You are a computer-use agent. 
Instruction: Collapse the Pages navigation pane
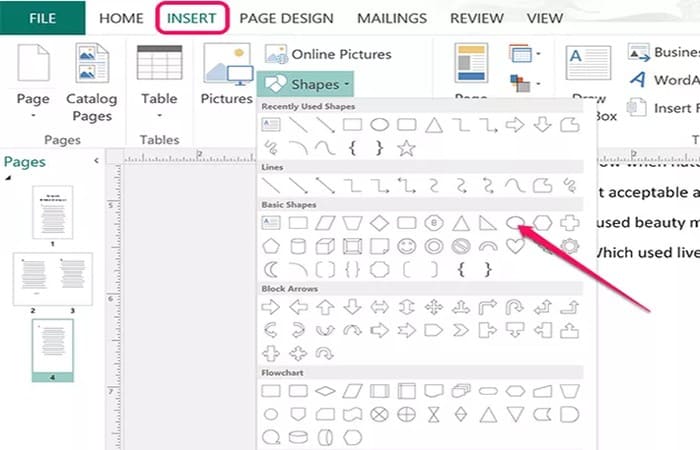tap(96, 161)
